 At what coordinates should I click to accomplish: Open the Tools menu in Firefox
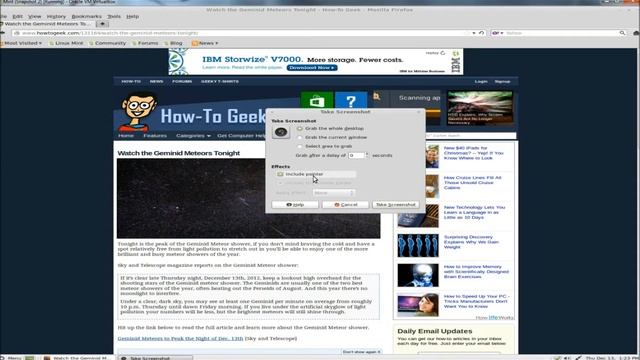[114, 16]
